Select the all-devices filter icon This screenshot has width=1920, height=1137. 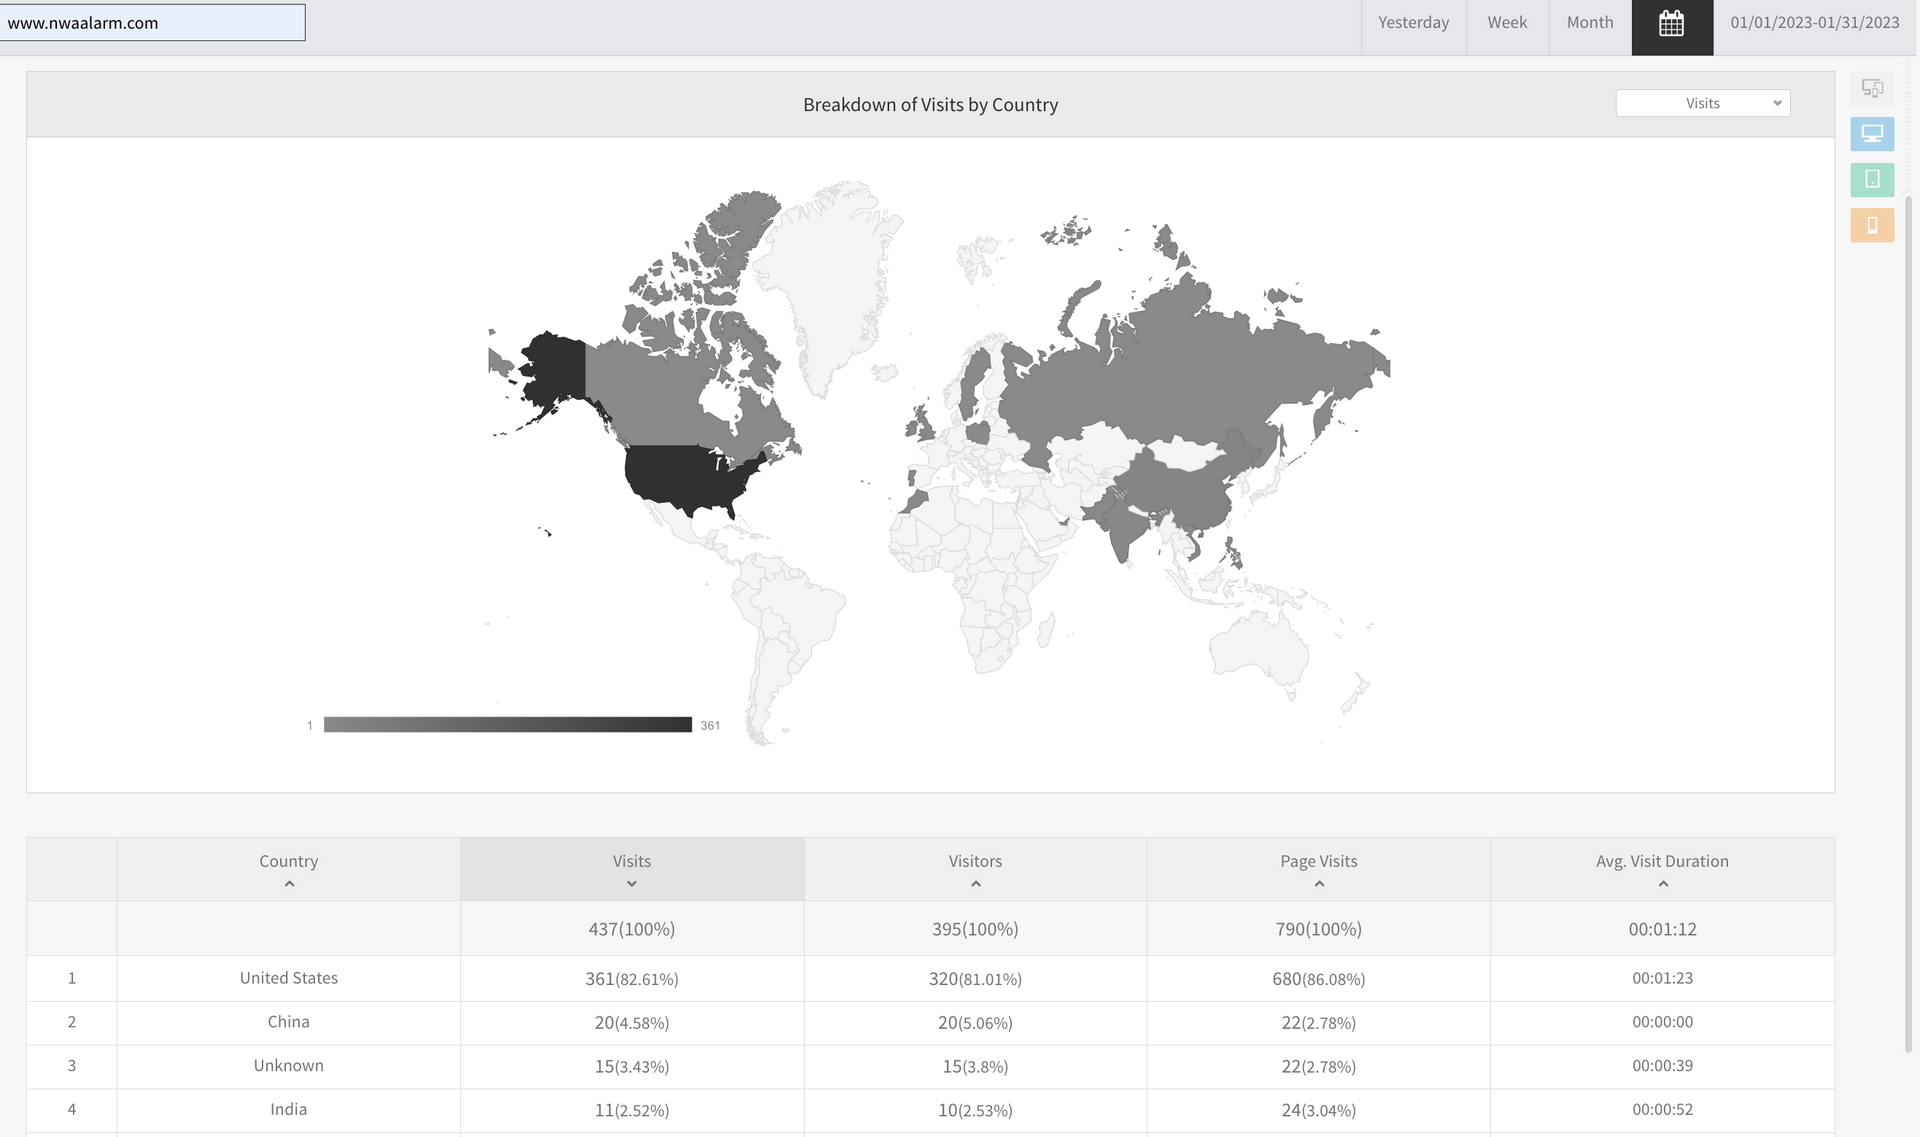(x=1872, y=88)
